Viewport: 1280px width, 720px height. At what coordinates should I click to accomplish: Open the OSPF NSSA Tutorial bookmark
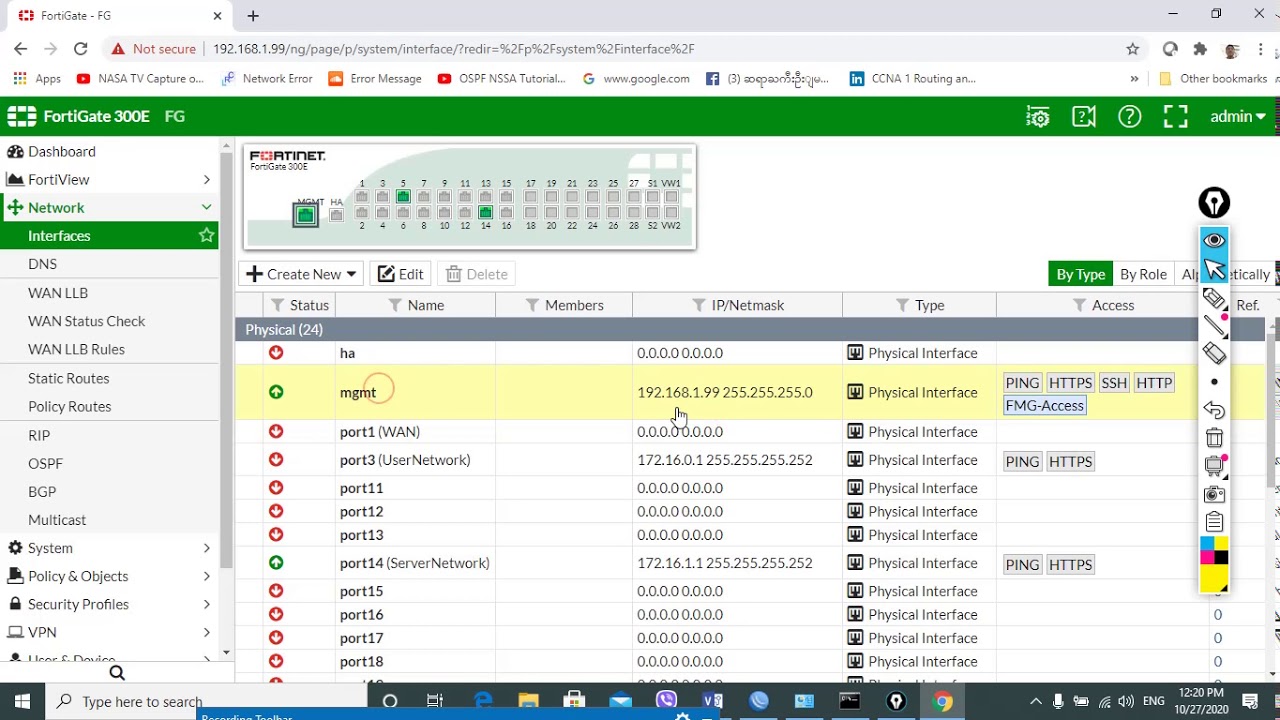pyautogui.click(x=502, y=79)
